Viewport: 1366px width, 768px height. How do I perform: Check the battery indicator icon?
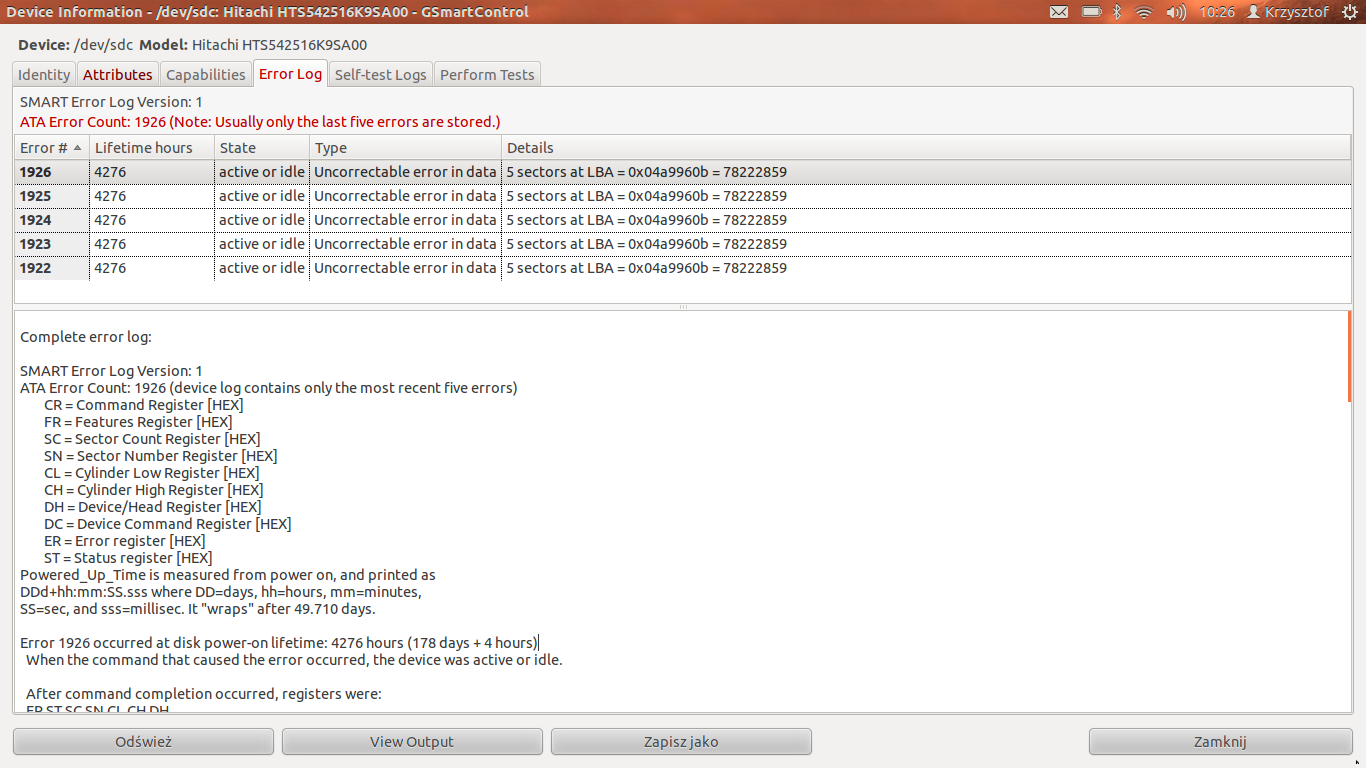[x=1091, y=12]
